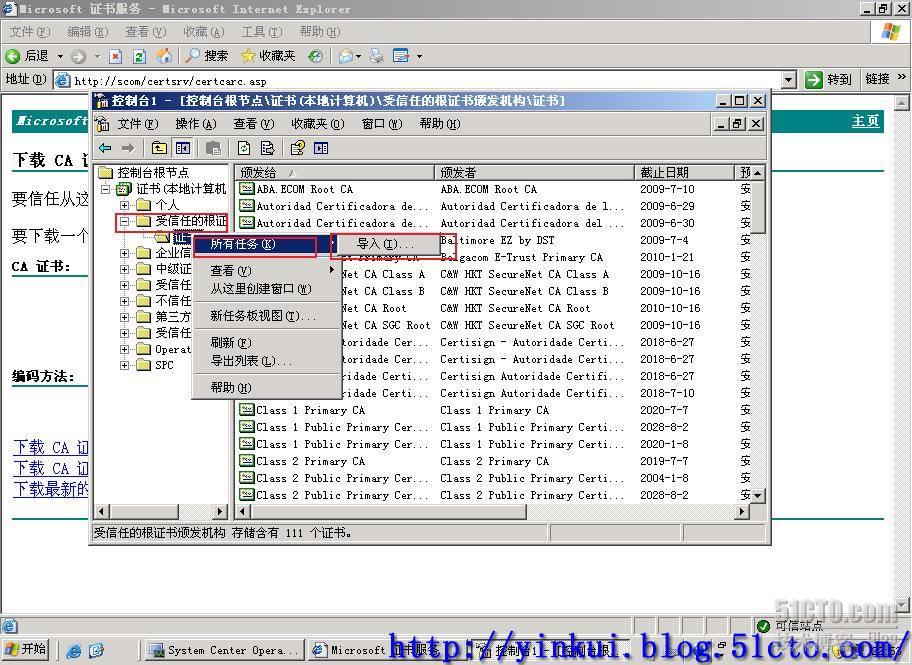Click the tree pane horizontal scrollbar left arrow
The width and height of the screenshot is (912, 665).
point(102,511)
